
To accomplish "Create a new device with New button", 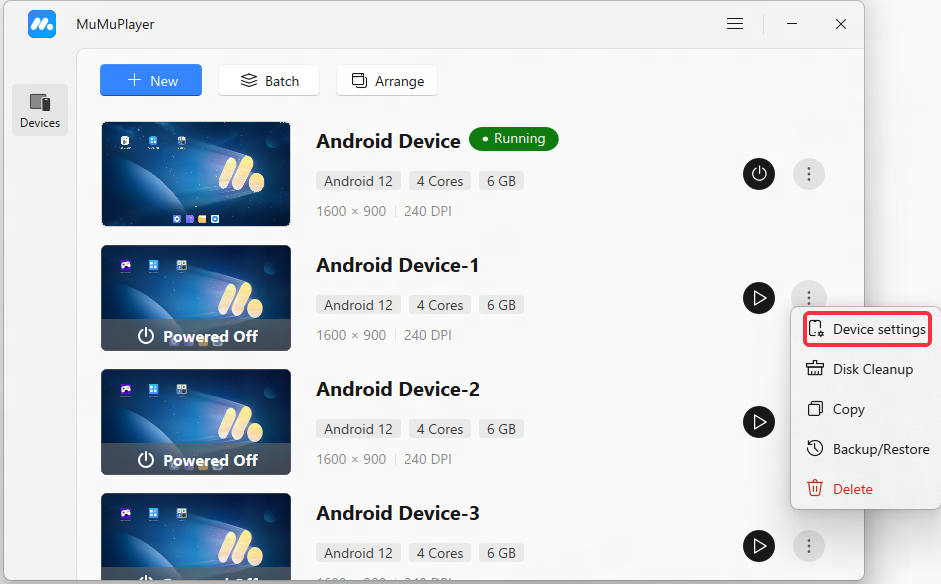I will [151, 80].
